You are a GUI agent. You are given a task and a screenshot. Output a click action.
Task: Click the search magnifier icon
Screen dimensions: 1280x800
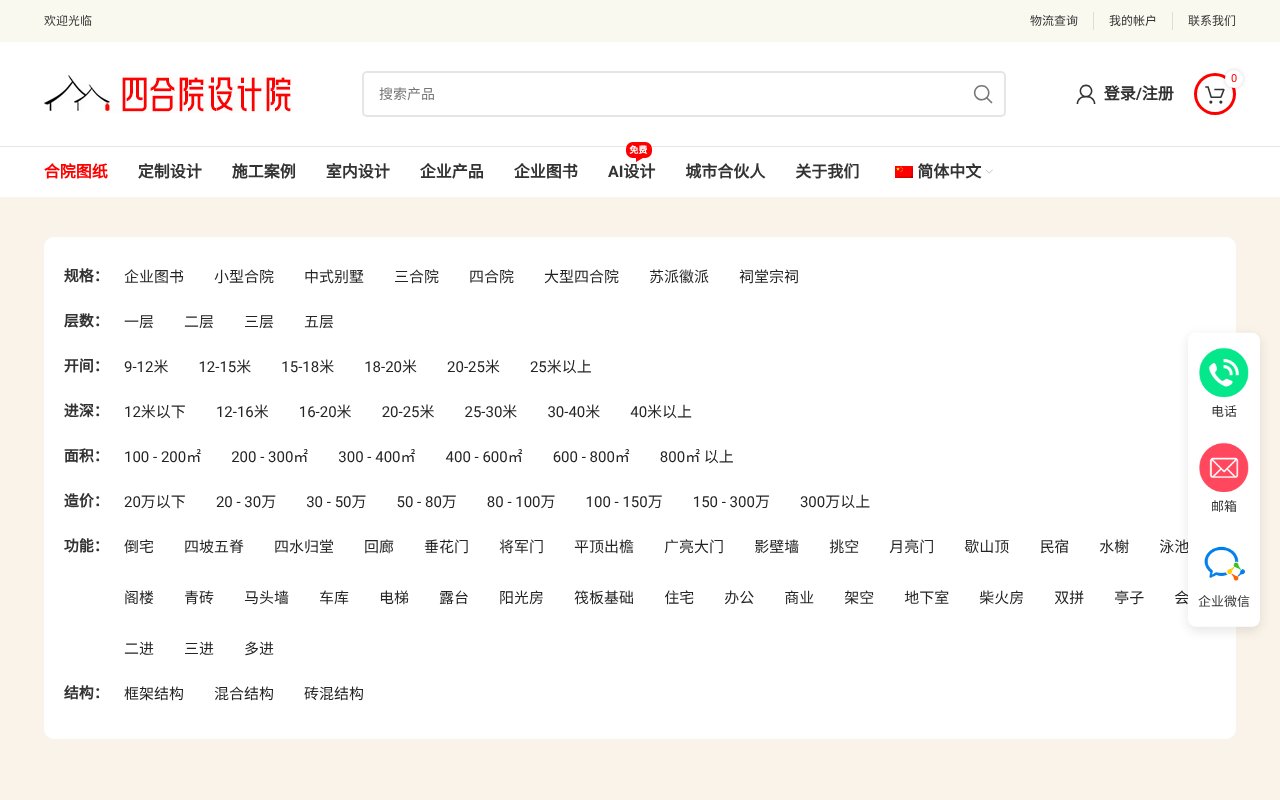[x=983, y=94]
